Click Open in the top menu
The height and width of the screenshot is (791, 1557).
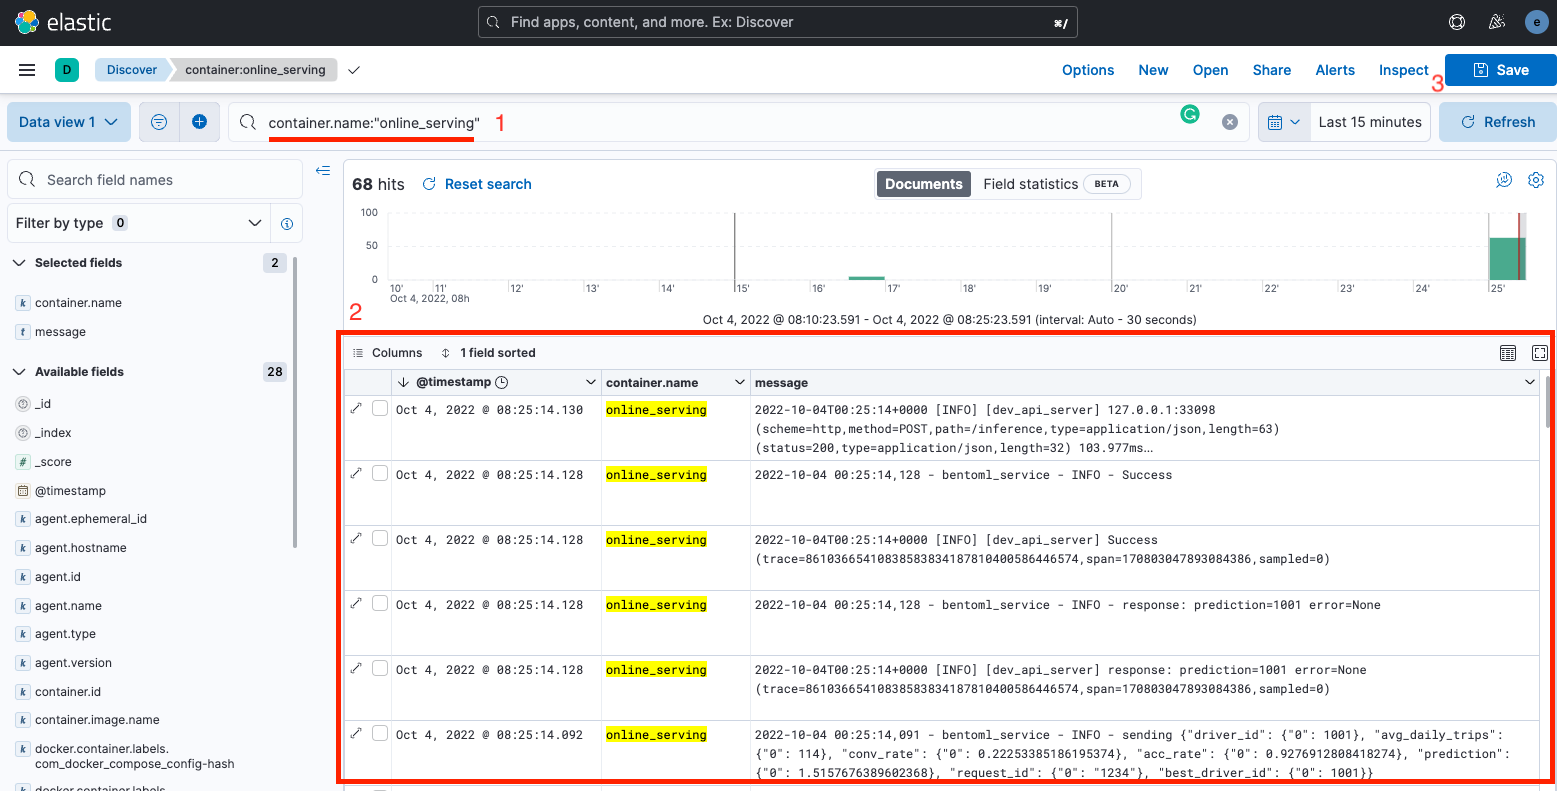coord(1210,70)
